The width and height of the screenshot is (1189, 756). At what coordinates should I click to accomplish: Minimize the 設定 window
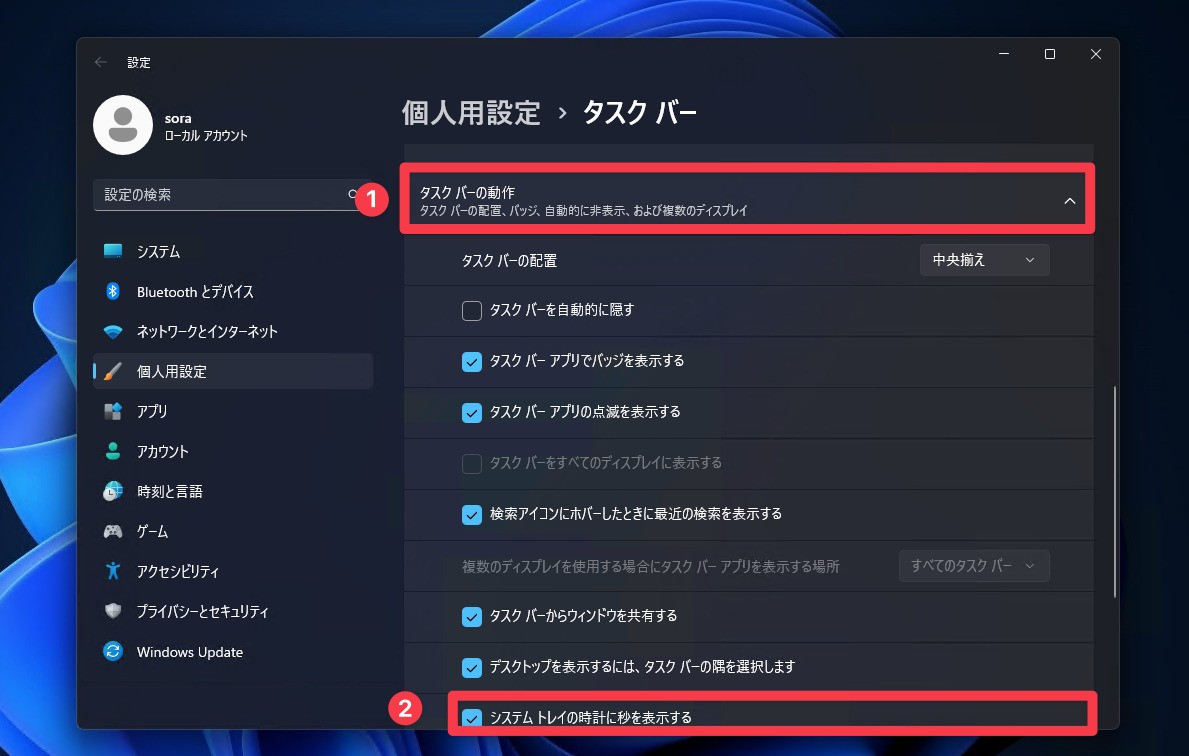1004,54
